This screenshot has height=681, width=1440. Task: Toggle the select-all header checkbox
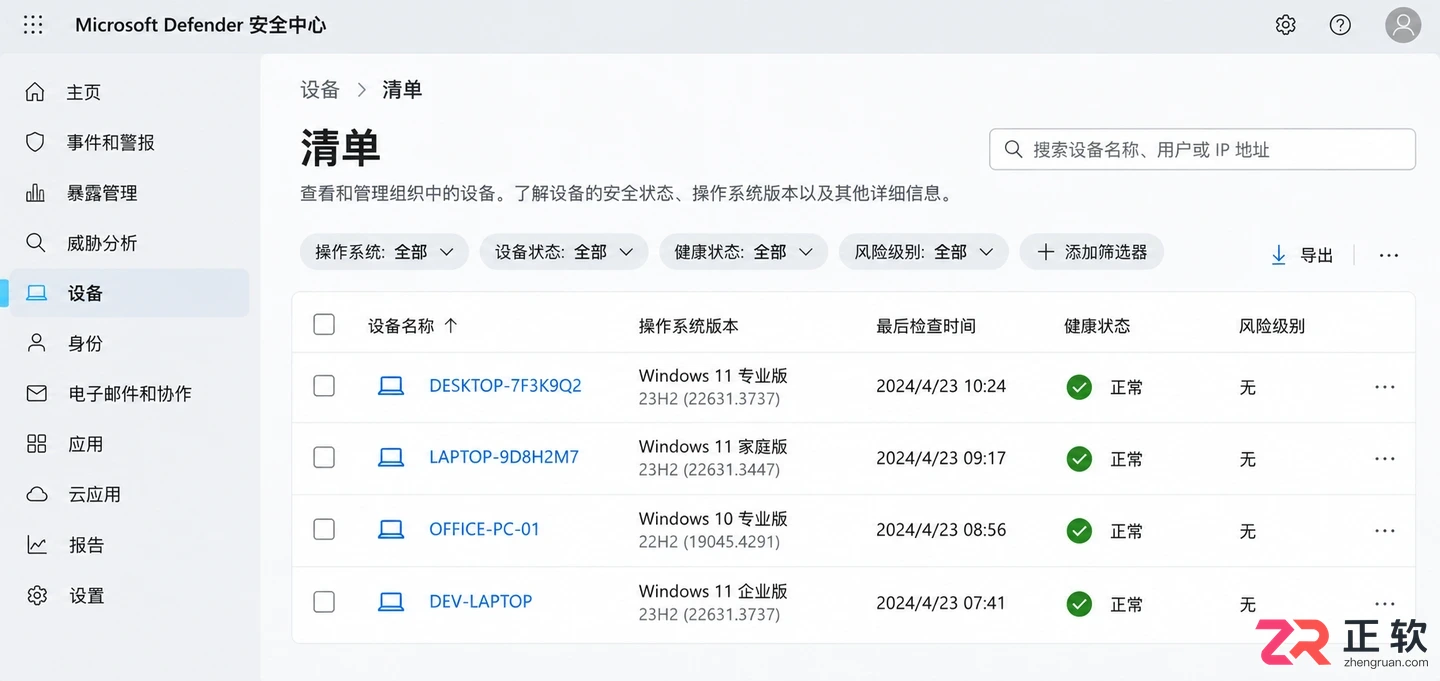click(x=324, y=324)
